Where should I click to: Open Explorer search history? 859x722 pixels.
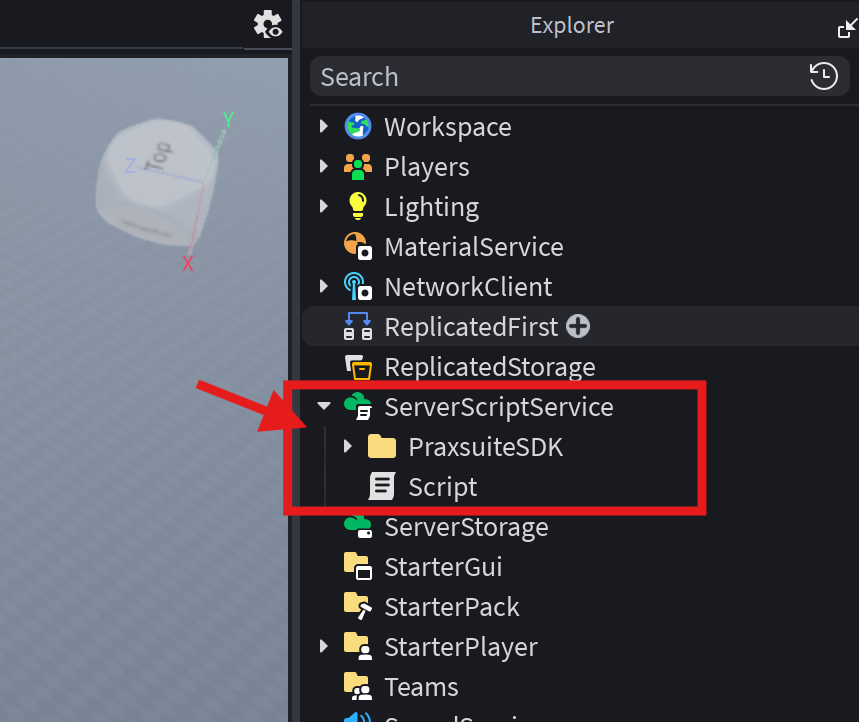823,76
